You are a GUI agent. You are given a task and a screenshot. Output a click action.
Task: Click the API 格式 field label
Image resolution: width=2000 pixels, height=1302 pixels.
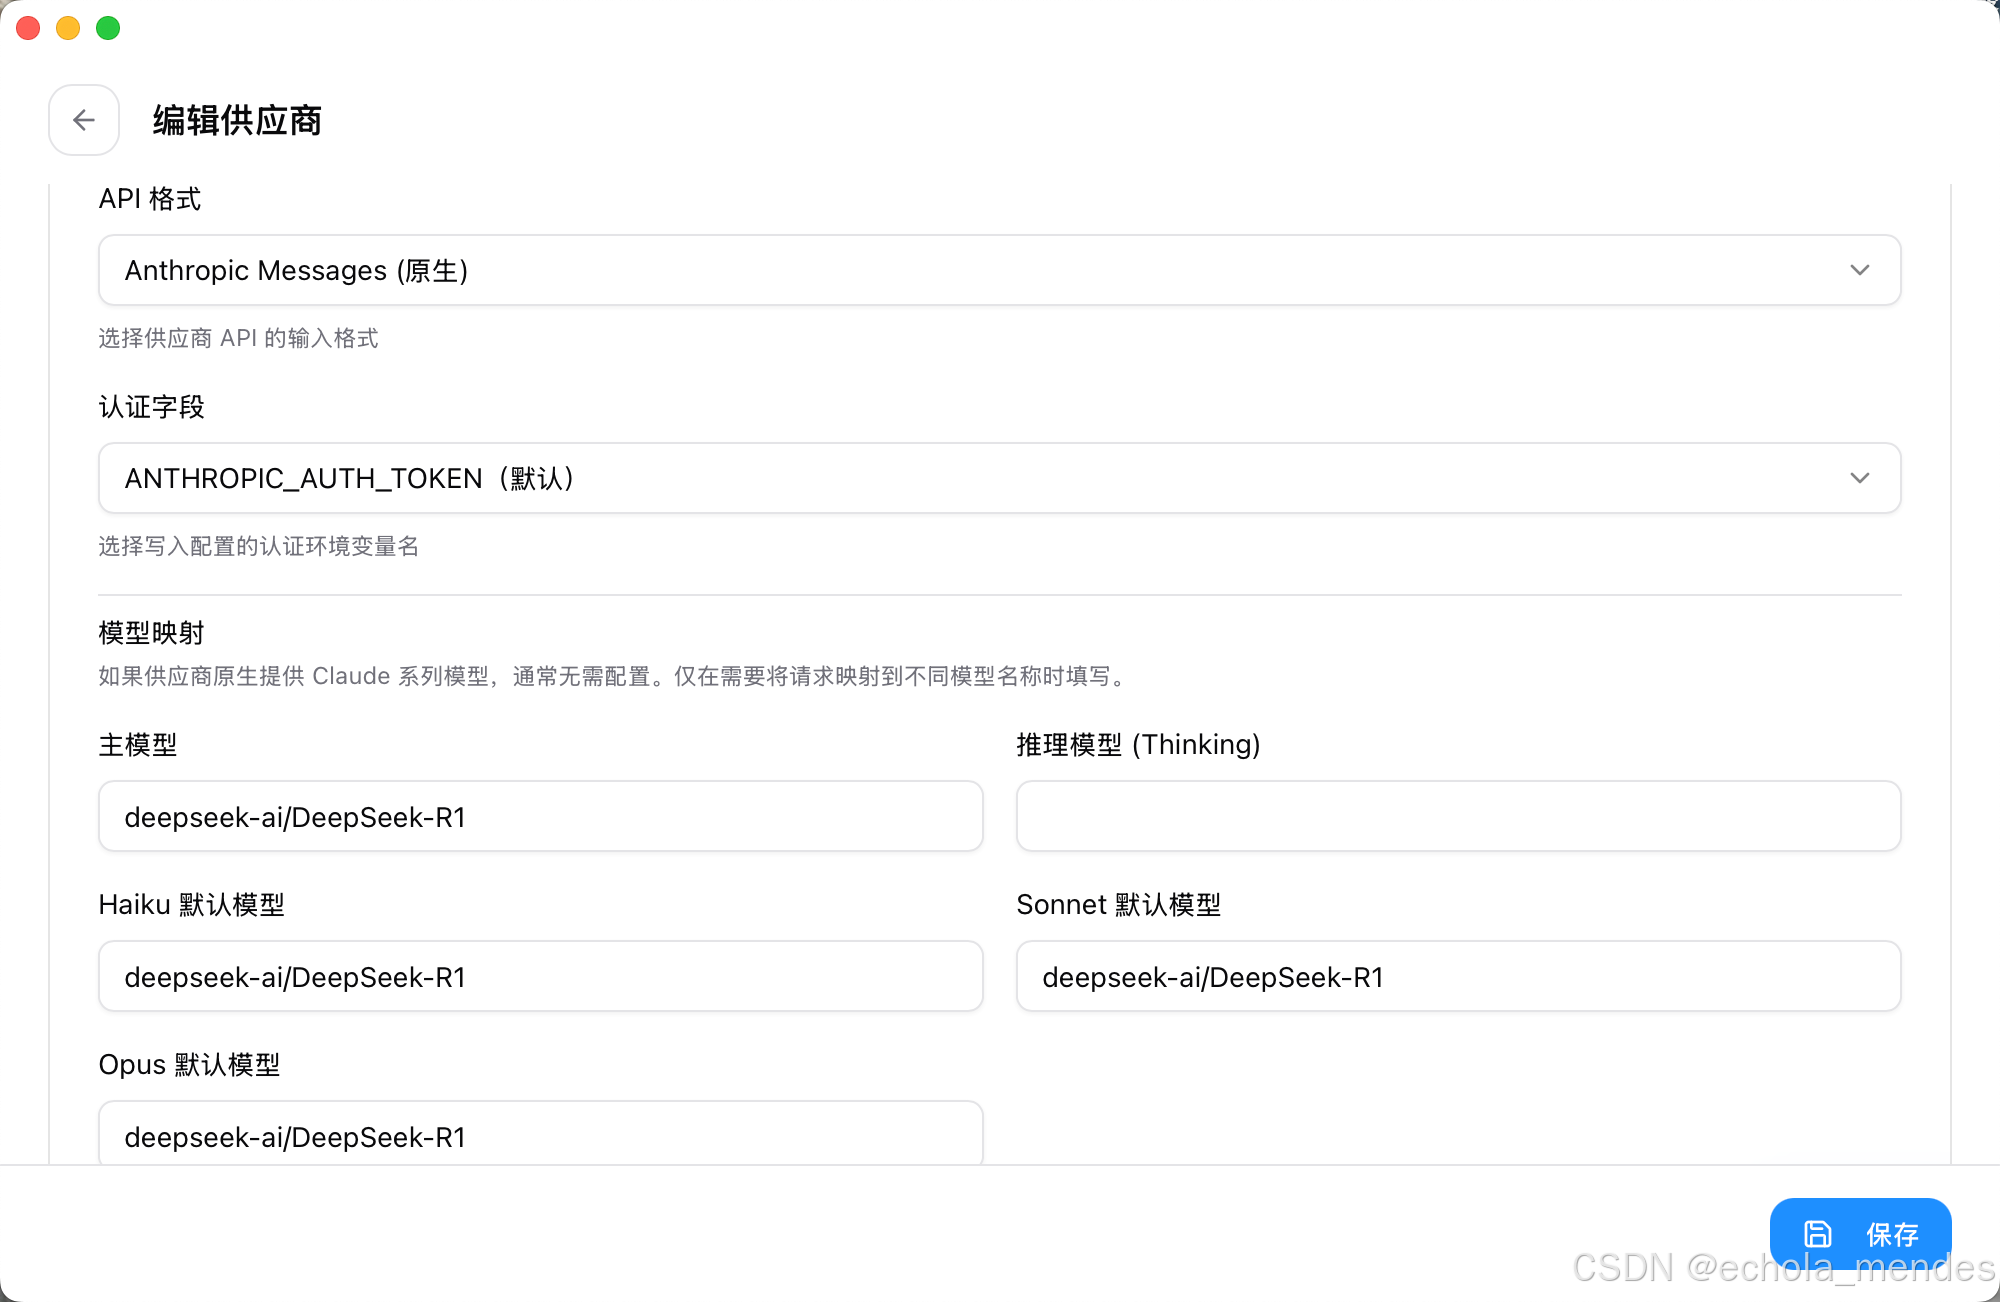point(150,199)
